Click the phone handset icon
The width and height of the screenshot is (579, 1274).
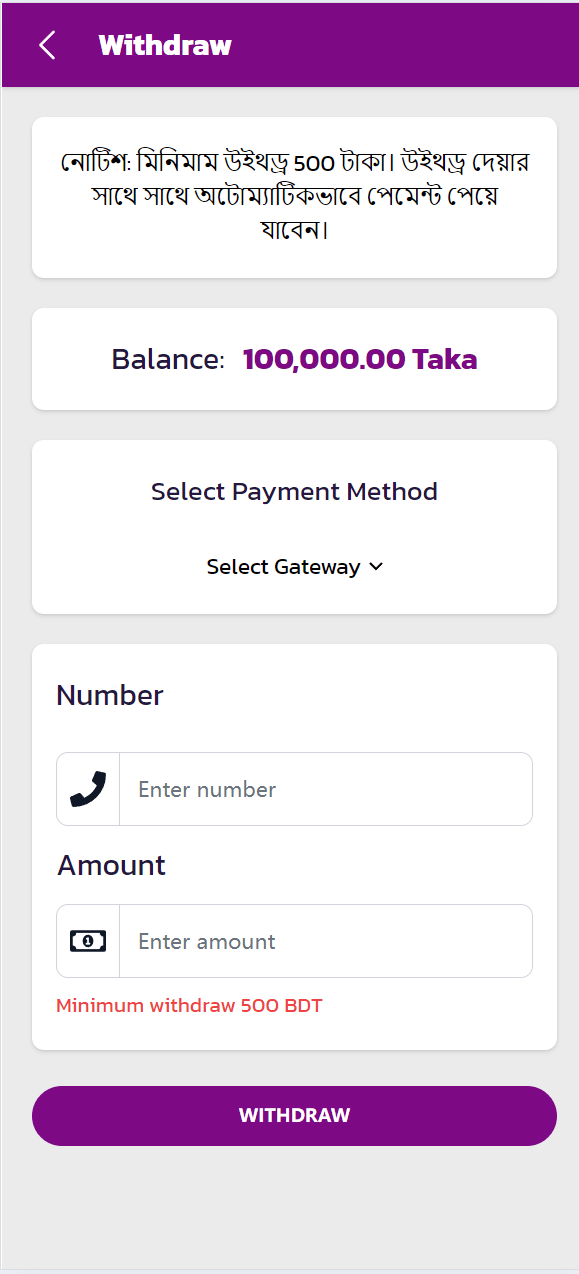(88, 789)
